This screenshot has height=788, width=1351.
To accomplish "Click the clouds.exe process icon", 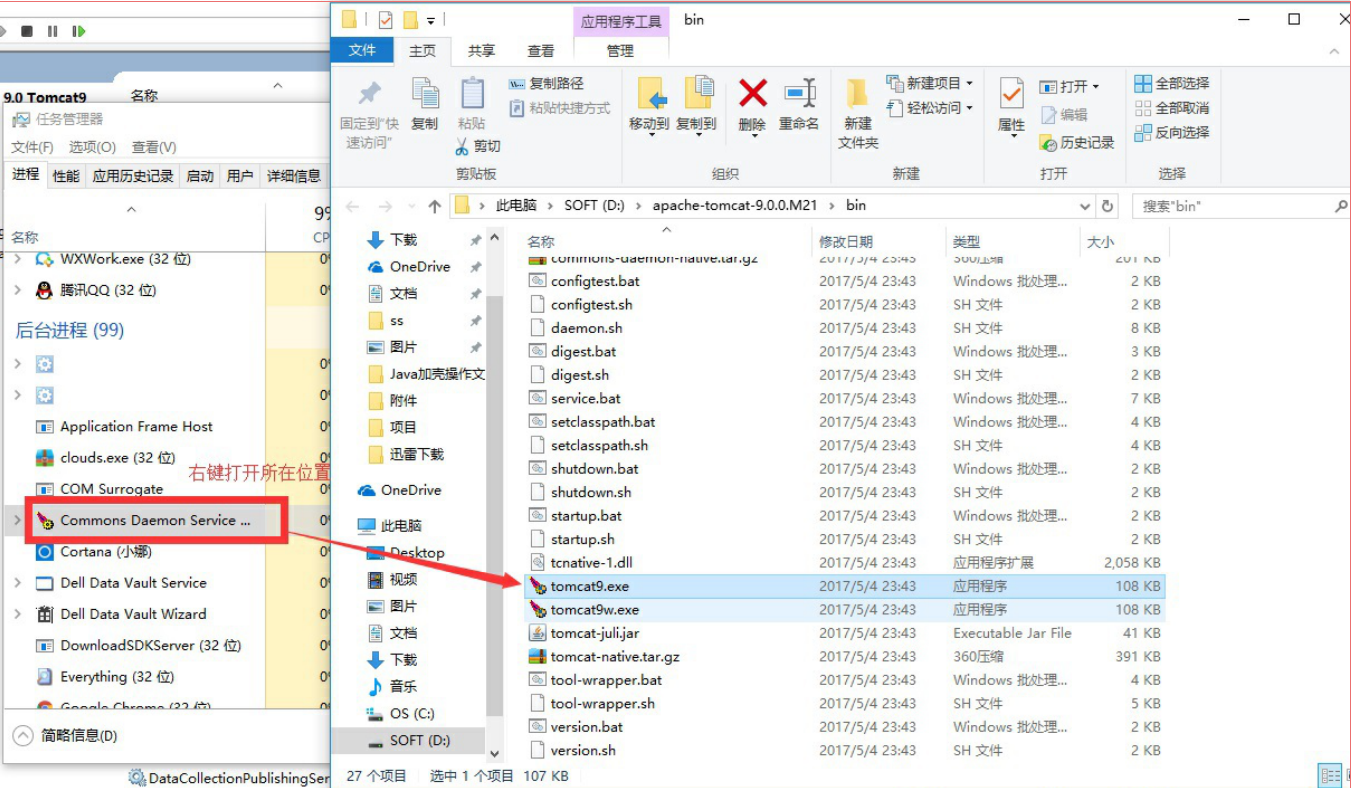I will pyautogui.click(x=44, y=458).
